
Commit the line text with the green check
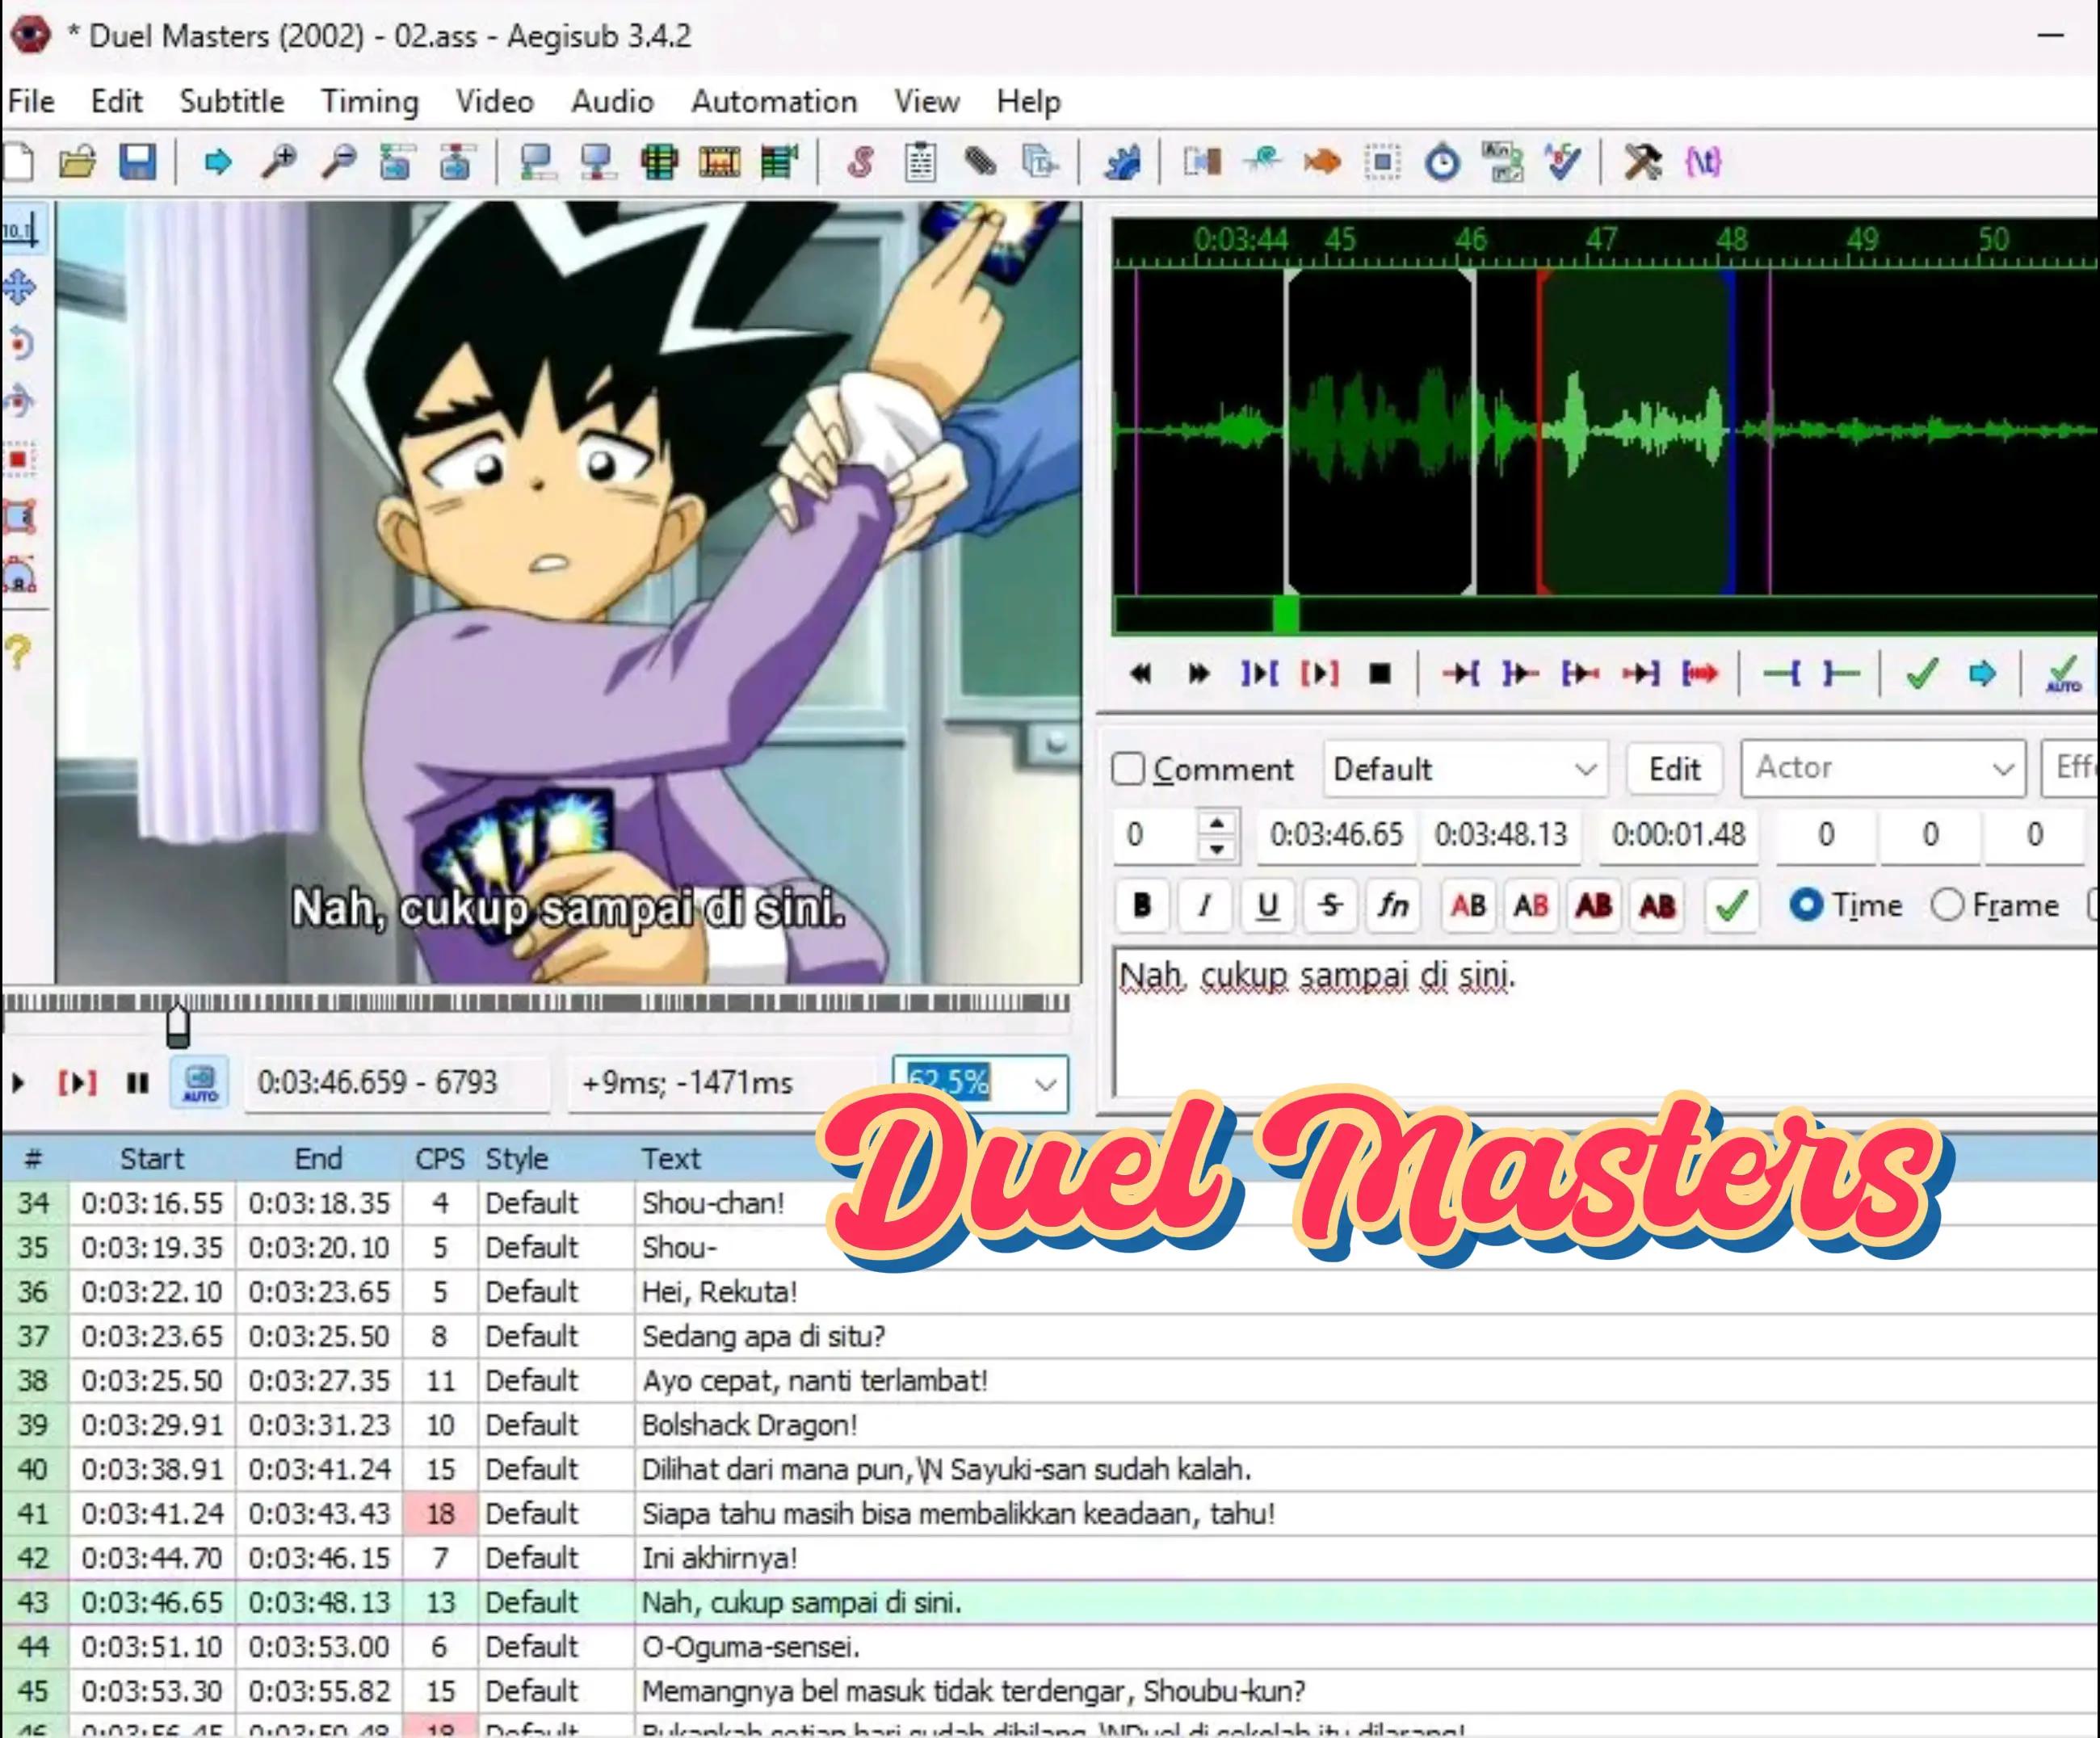coord(1731,906)
